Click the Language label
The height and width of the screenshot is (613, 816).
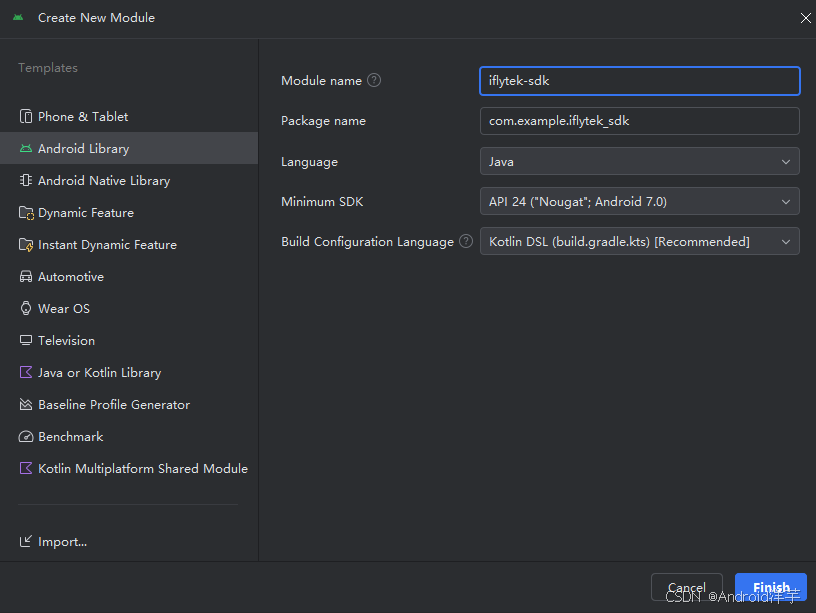(x=309, y=162)
